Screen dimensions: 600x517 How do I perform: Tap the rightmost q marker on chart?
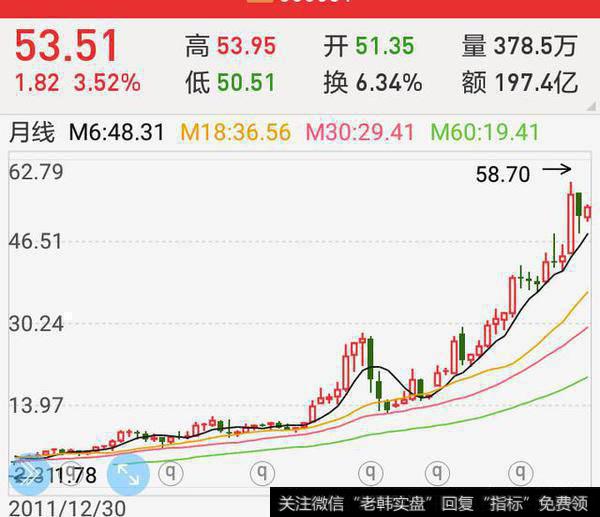click(x=520, y=473)
